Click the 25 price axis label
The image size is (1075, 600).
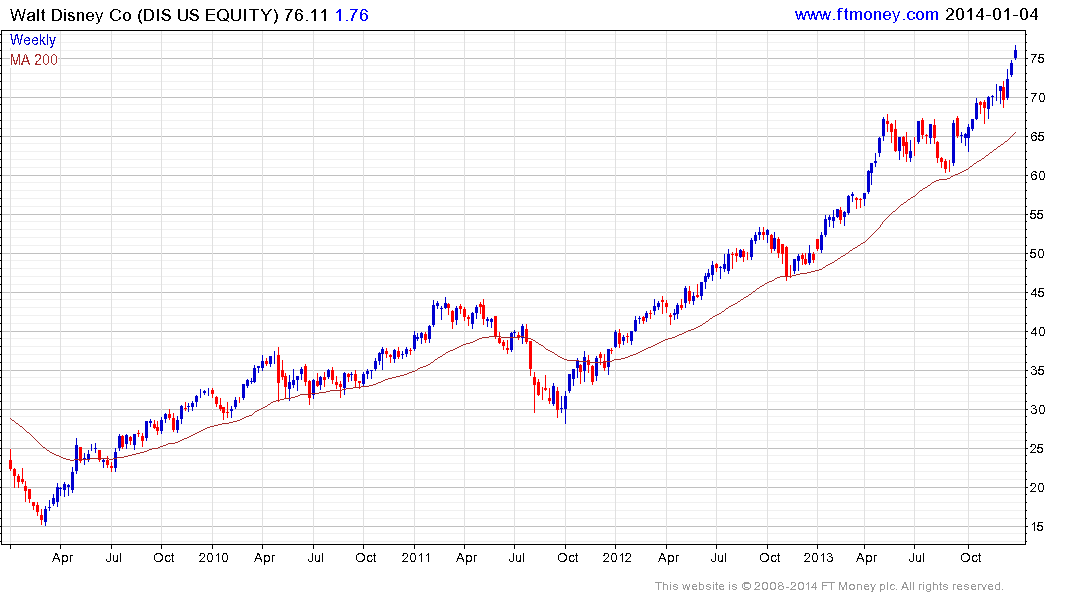pyautogui.click(x=1037, y=449)
